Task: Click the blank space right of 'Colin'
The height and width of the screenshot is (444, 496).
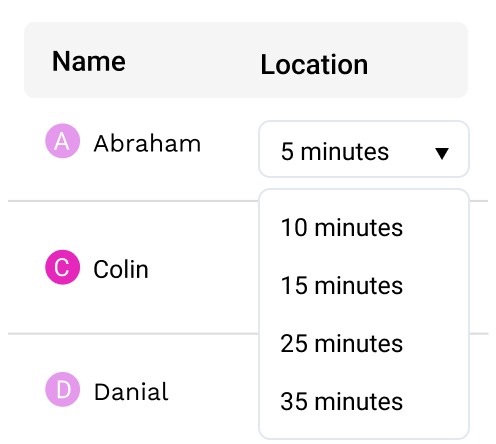Action: coord(203,269)
